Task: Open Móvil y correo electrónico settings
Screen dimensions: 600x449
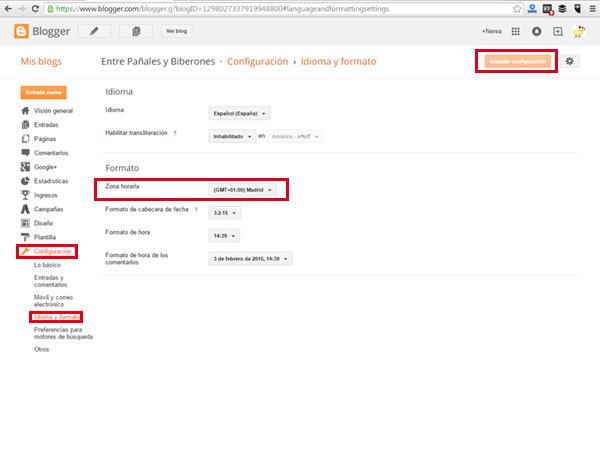Action: coord(53,301)
